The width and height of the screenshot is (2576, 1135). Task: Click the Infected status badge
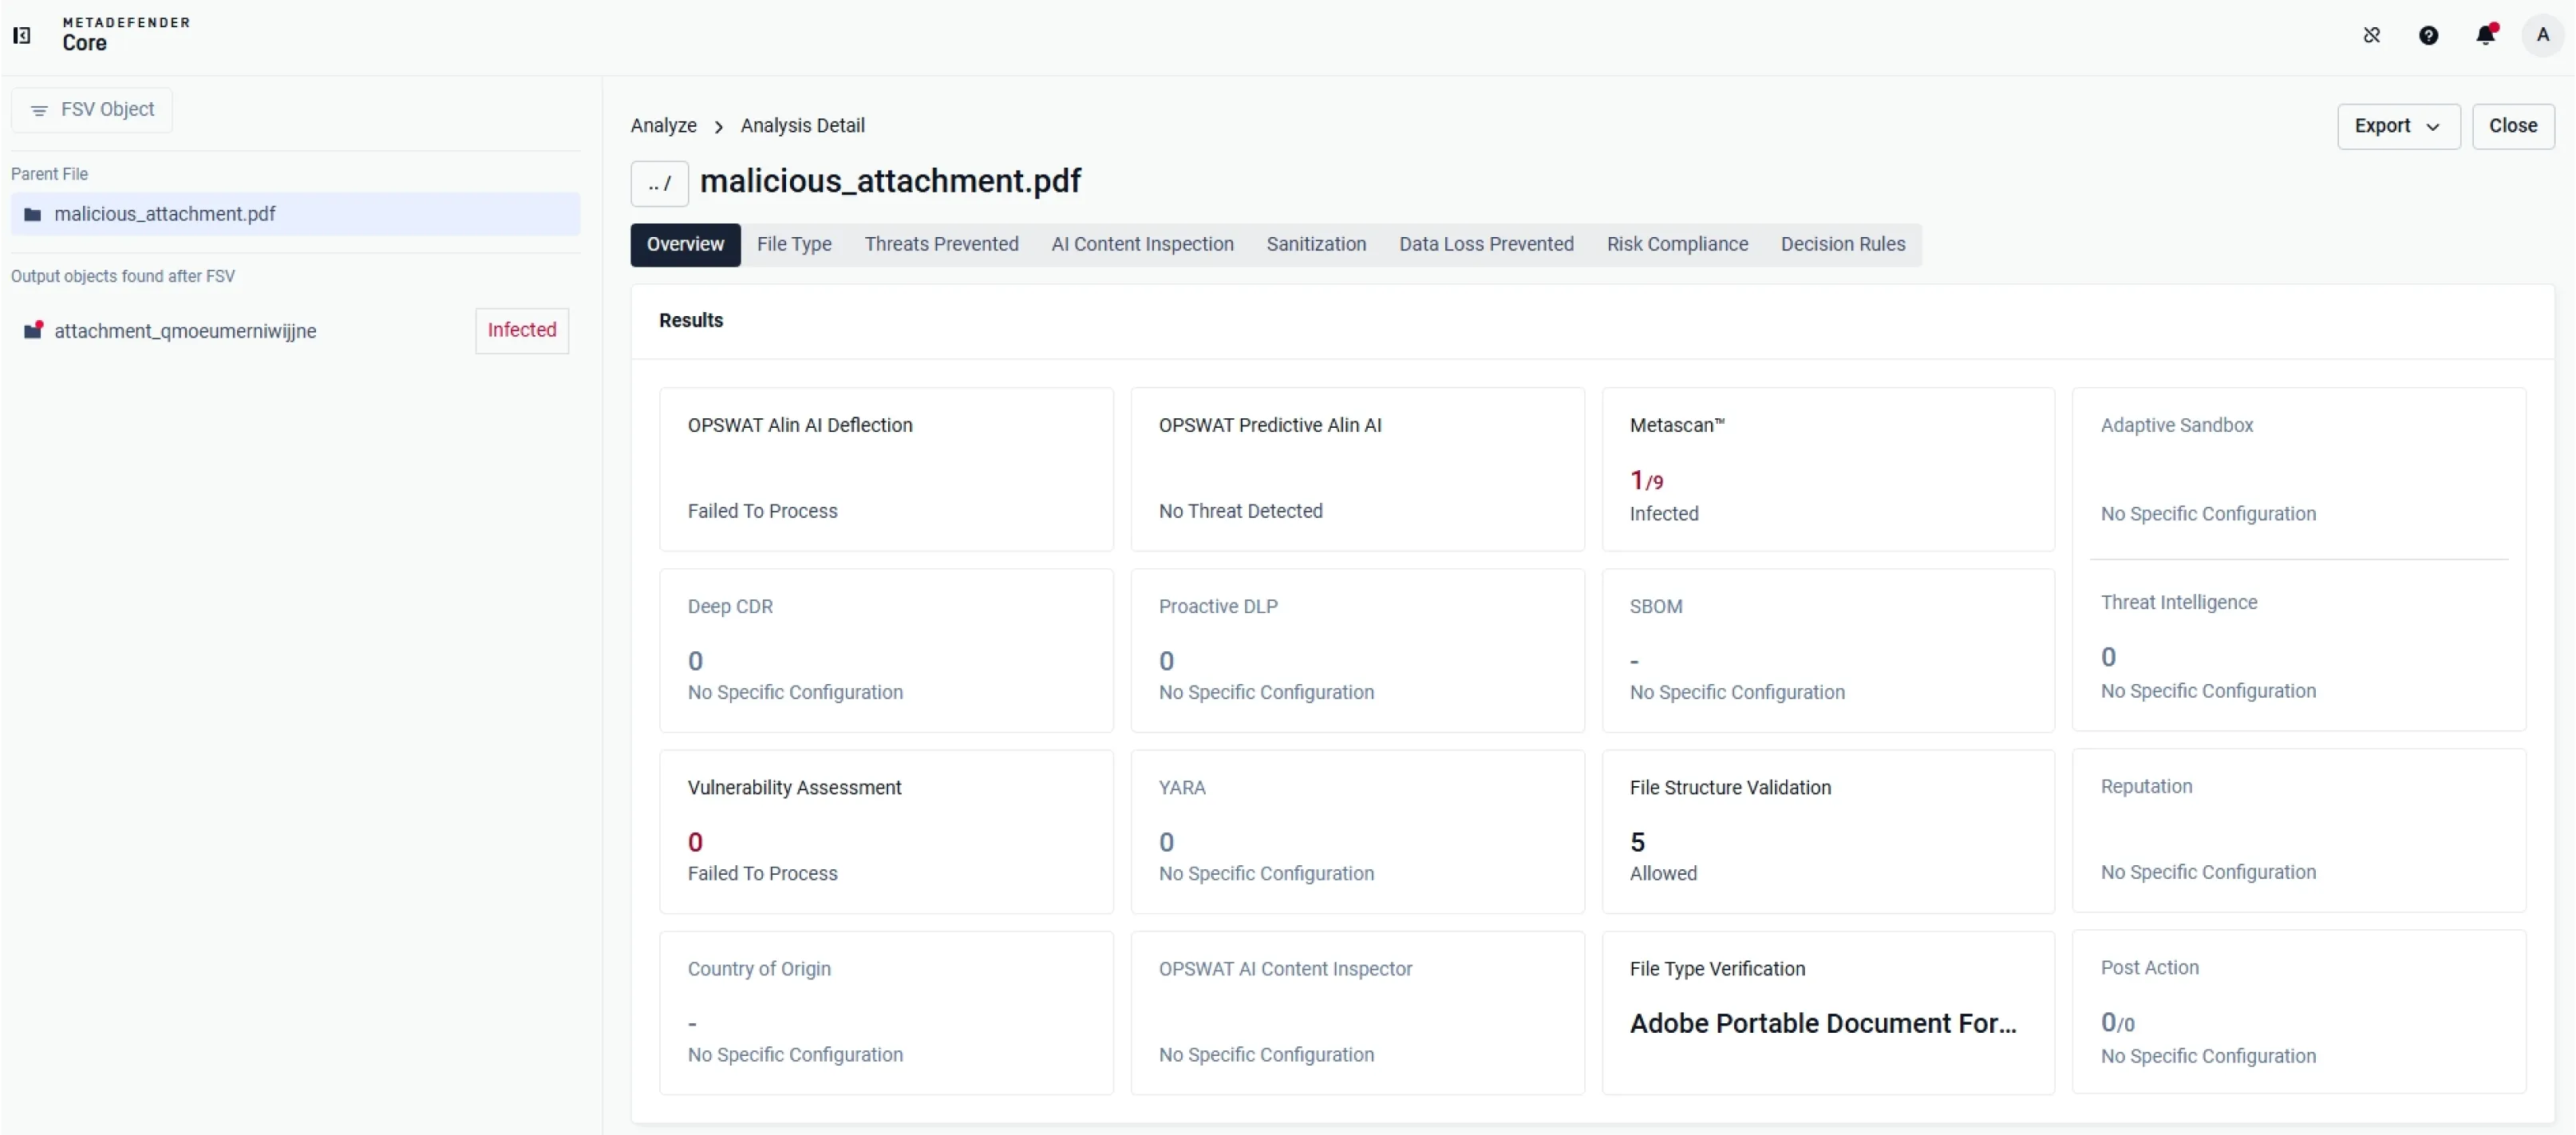522,330
